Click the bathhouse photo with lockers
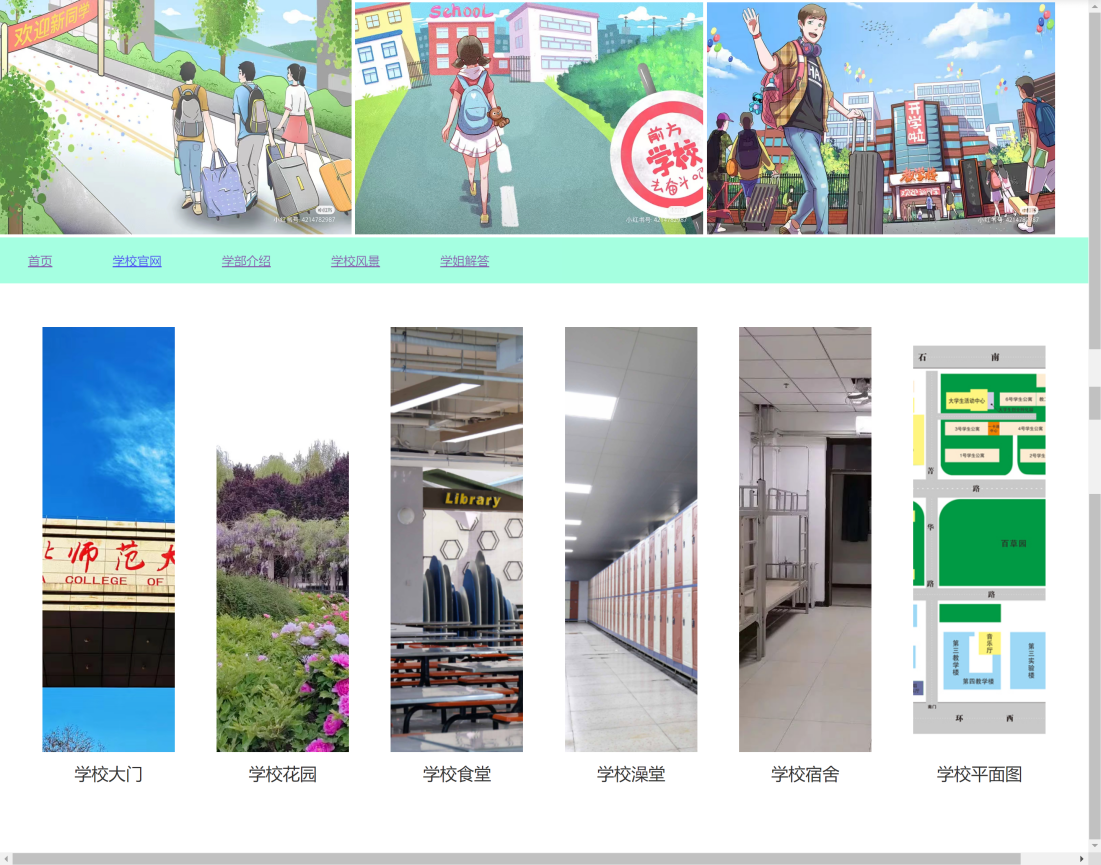1101x865 pixels. (631, 539)
